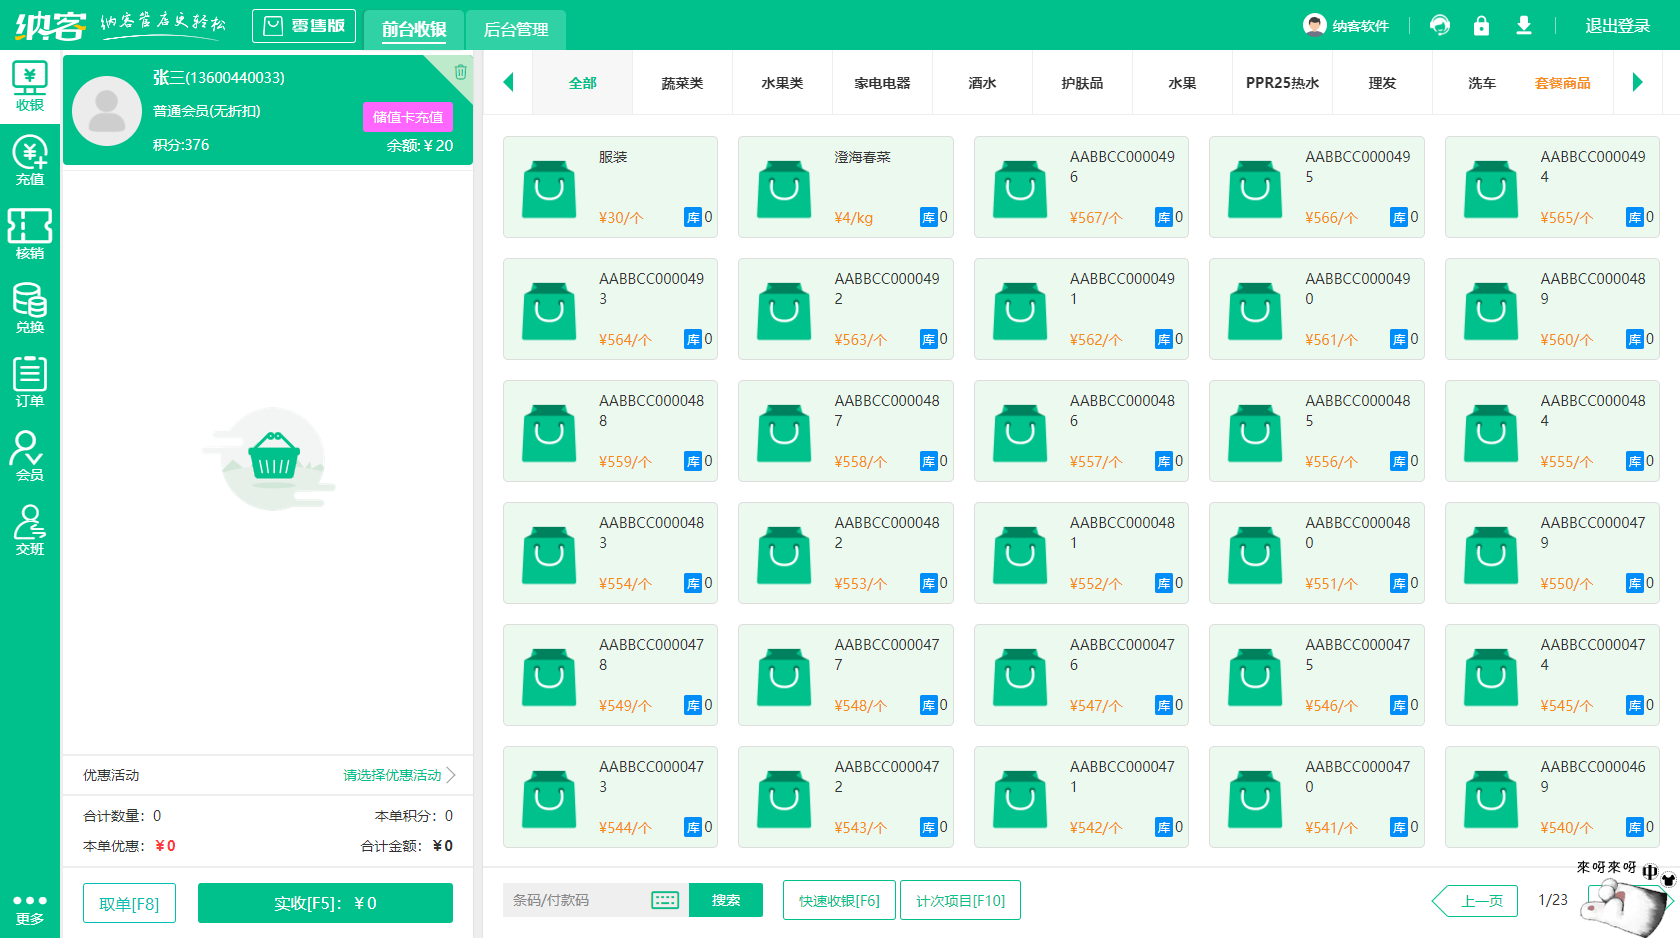Click the 储值卡充值 stored-value recharge button
Image resolution: width=1680 pixels, height=938 pixels.
408,117
